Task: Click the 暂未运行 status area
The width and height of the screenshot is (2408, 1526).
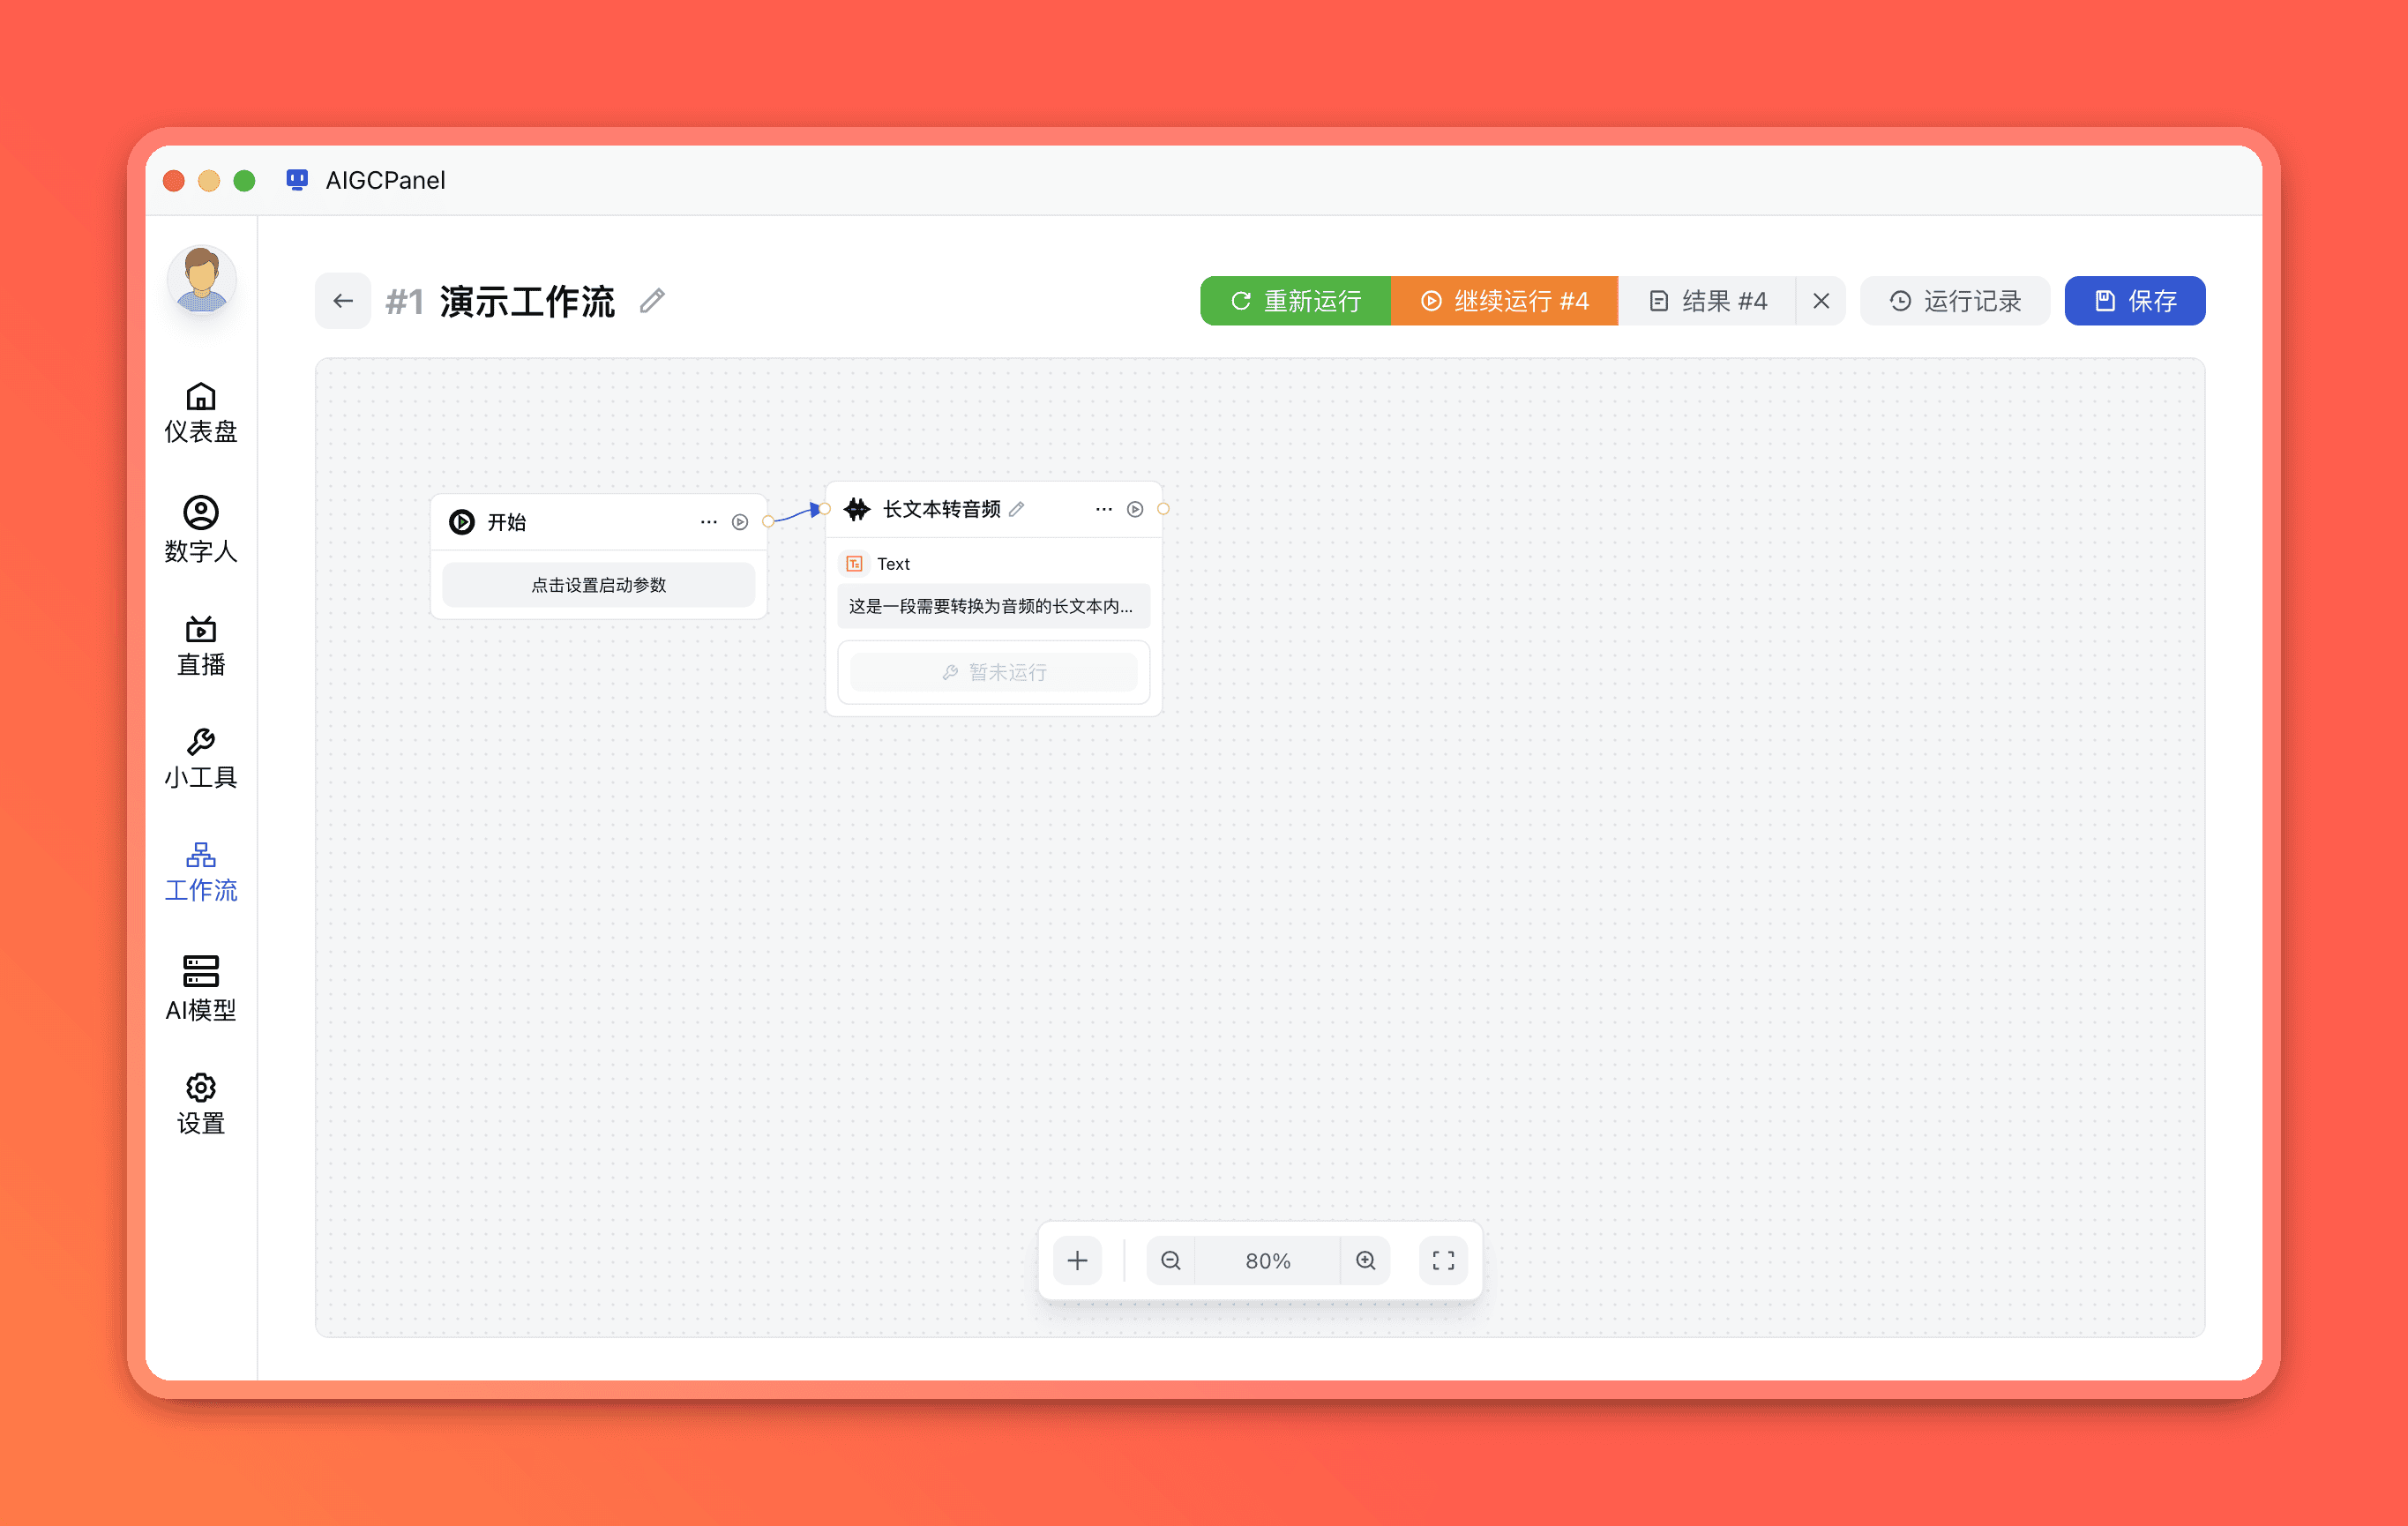Action: pyautogui.click(x=993, y=672)
